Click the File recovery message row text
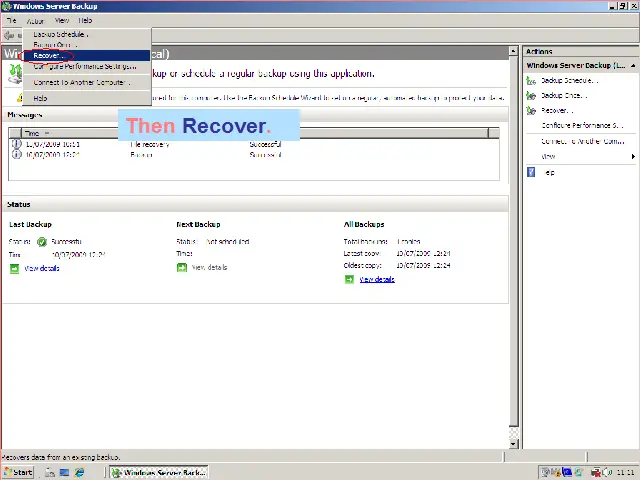Viewport: 640px width, 480px height. tap(149, 144)
